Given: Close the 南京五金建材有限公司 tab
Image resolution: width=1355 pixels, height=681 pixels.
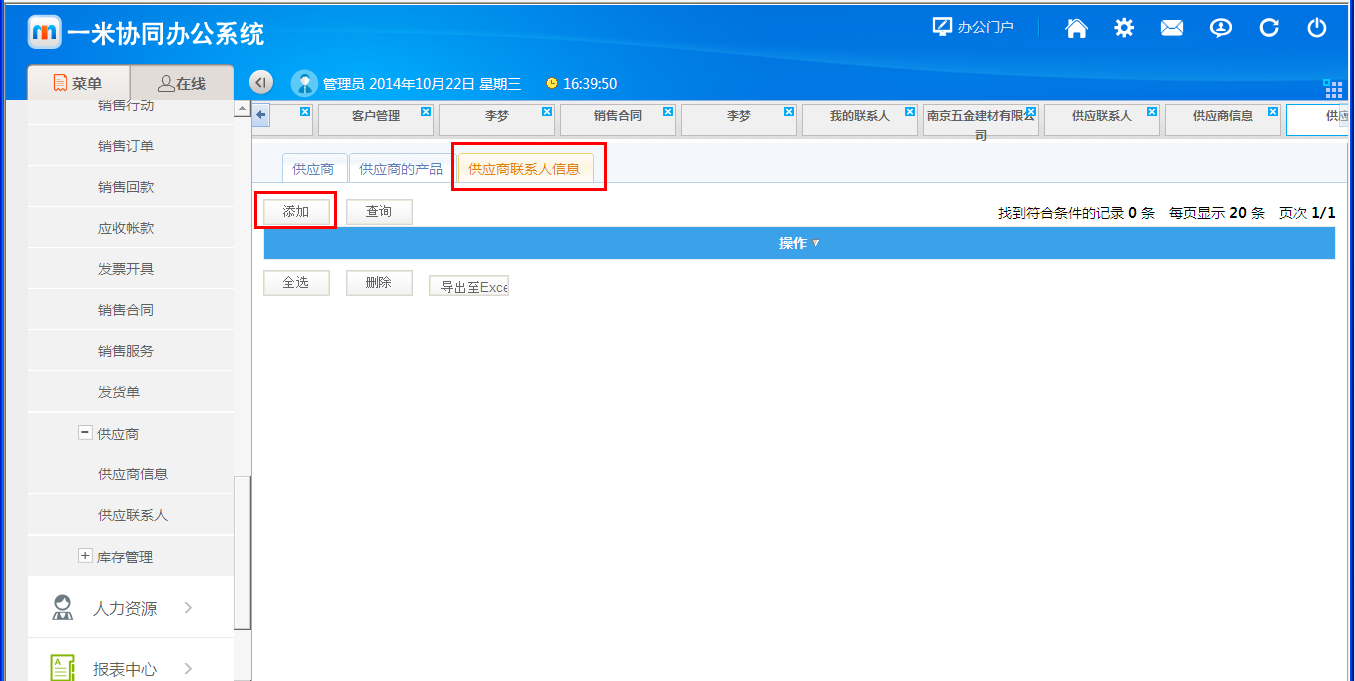Looking at the screenshot, I should pyautogui.click(x=1031, y=112).
